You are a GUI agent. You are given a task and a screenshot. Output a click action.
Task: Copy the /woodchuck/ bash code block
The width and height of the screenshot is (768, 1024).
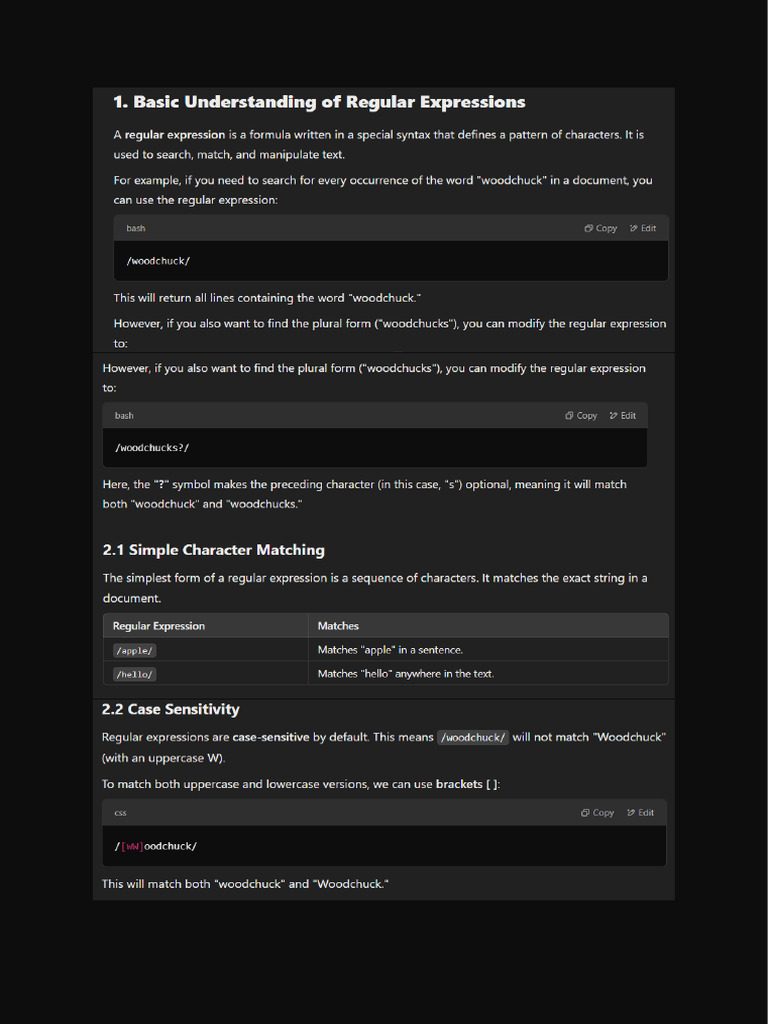point(601,228)
